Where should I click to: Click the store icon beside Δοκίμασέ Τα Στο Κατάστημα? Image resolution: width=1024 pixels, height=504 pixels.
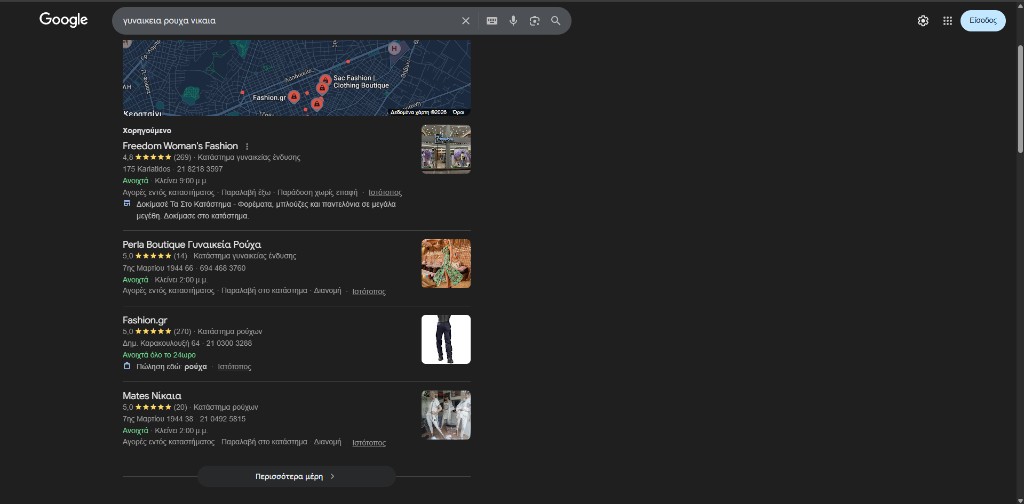127,204
